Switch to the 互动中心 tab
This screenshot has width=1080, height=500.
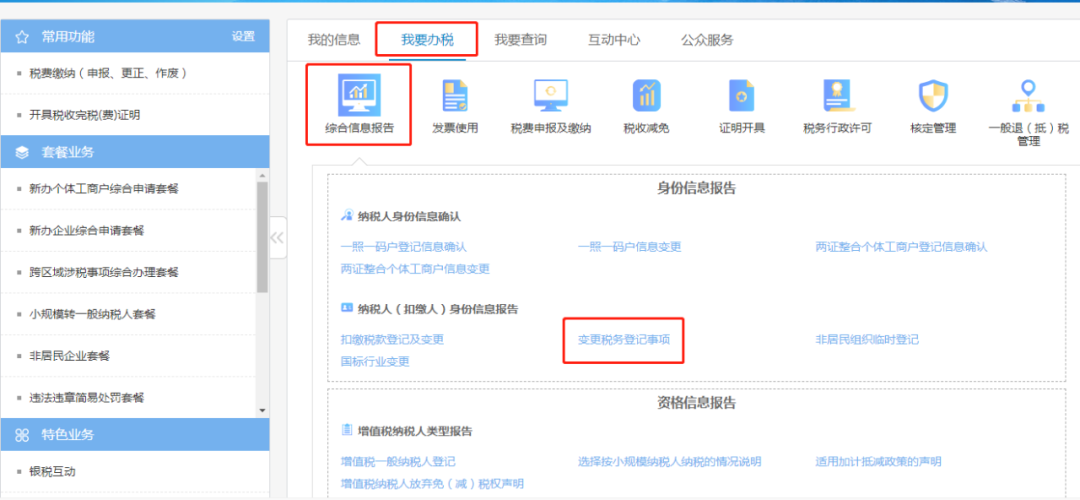click(614, 40)
